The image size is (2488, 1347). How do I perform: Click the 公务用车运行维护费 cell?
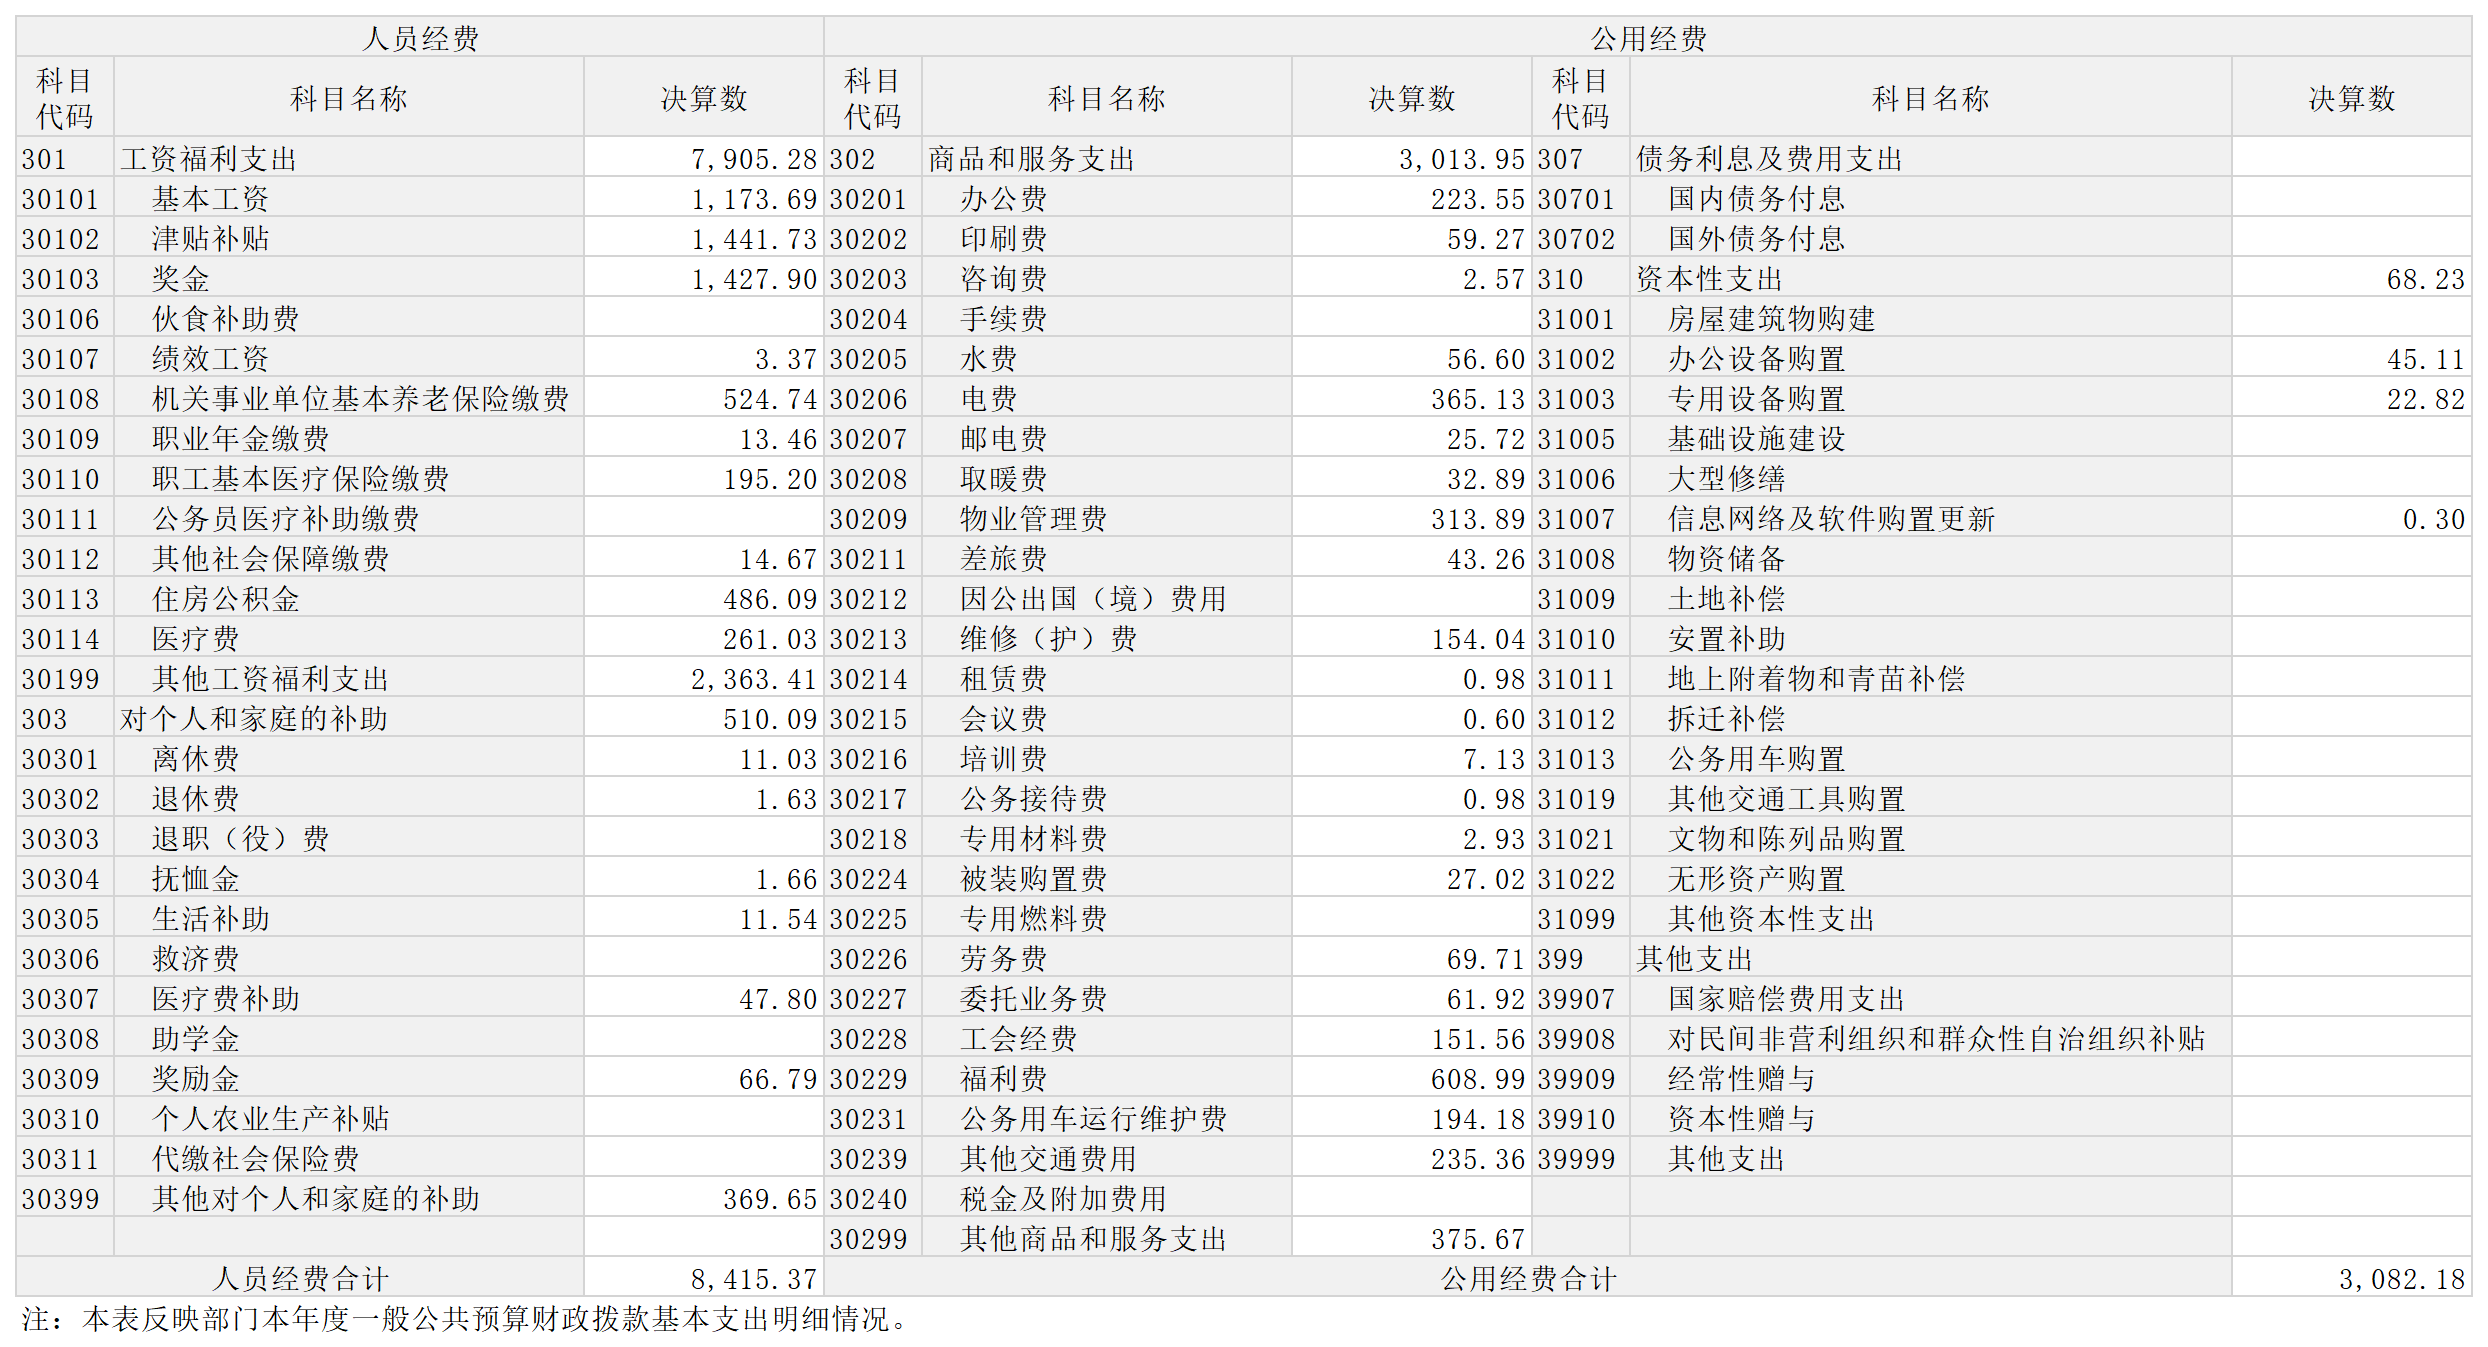[x=1093, y=1119]
